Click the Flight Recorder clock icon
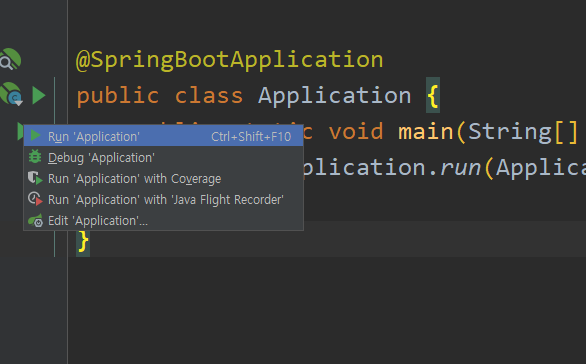586x364 pixels. (x=35, y=199)
